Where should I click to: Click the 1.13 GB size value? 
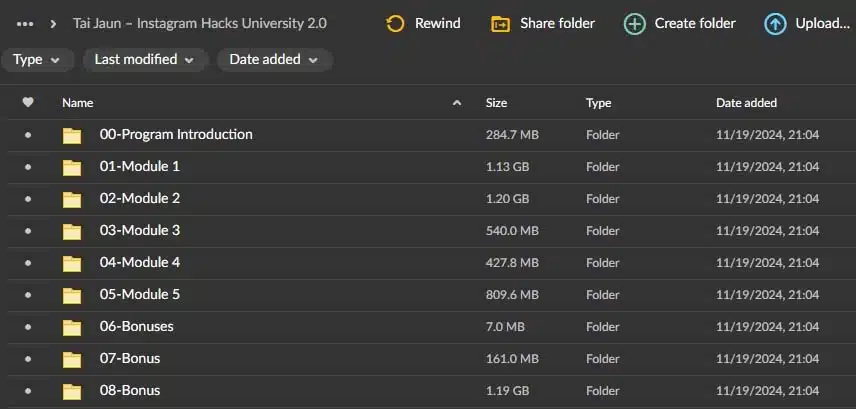[507, 167]
